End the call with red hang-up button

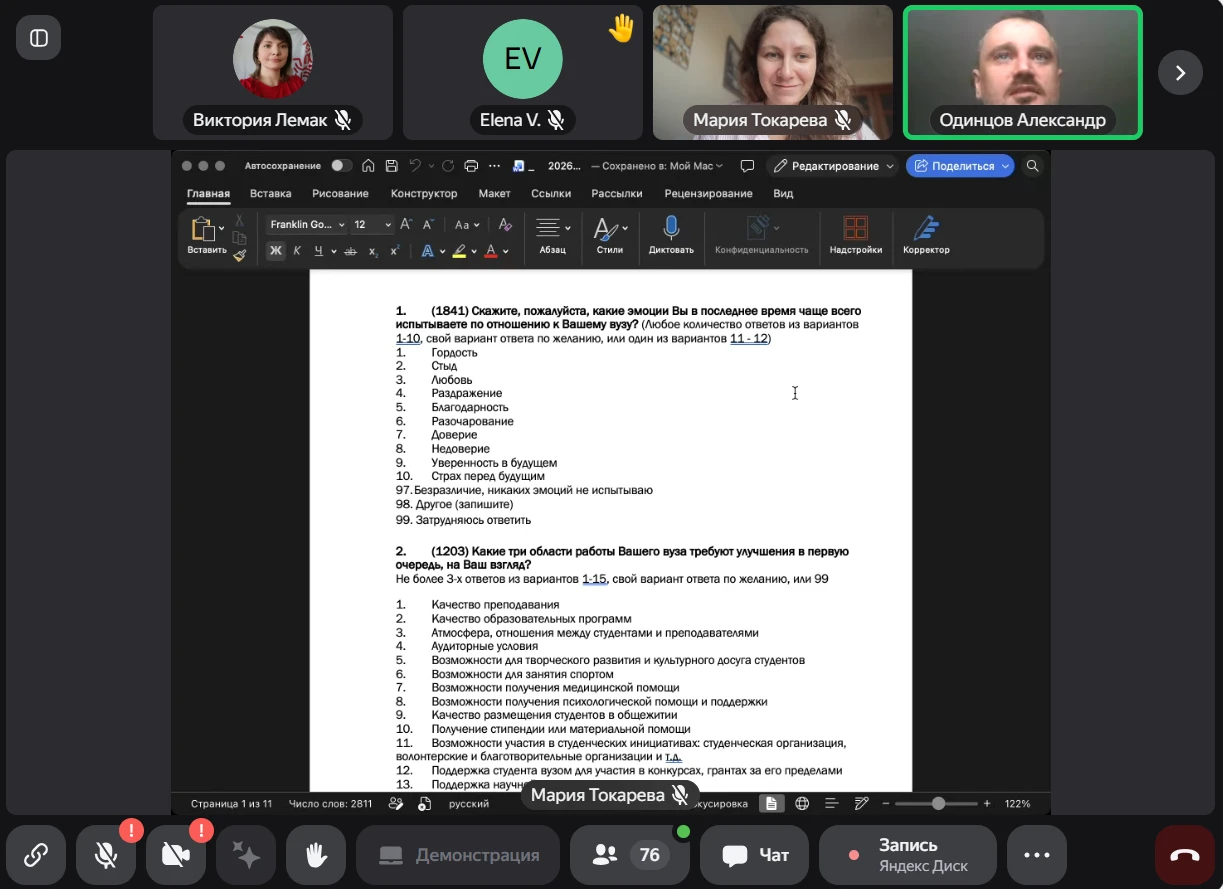tap(1185, 855)
